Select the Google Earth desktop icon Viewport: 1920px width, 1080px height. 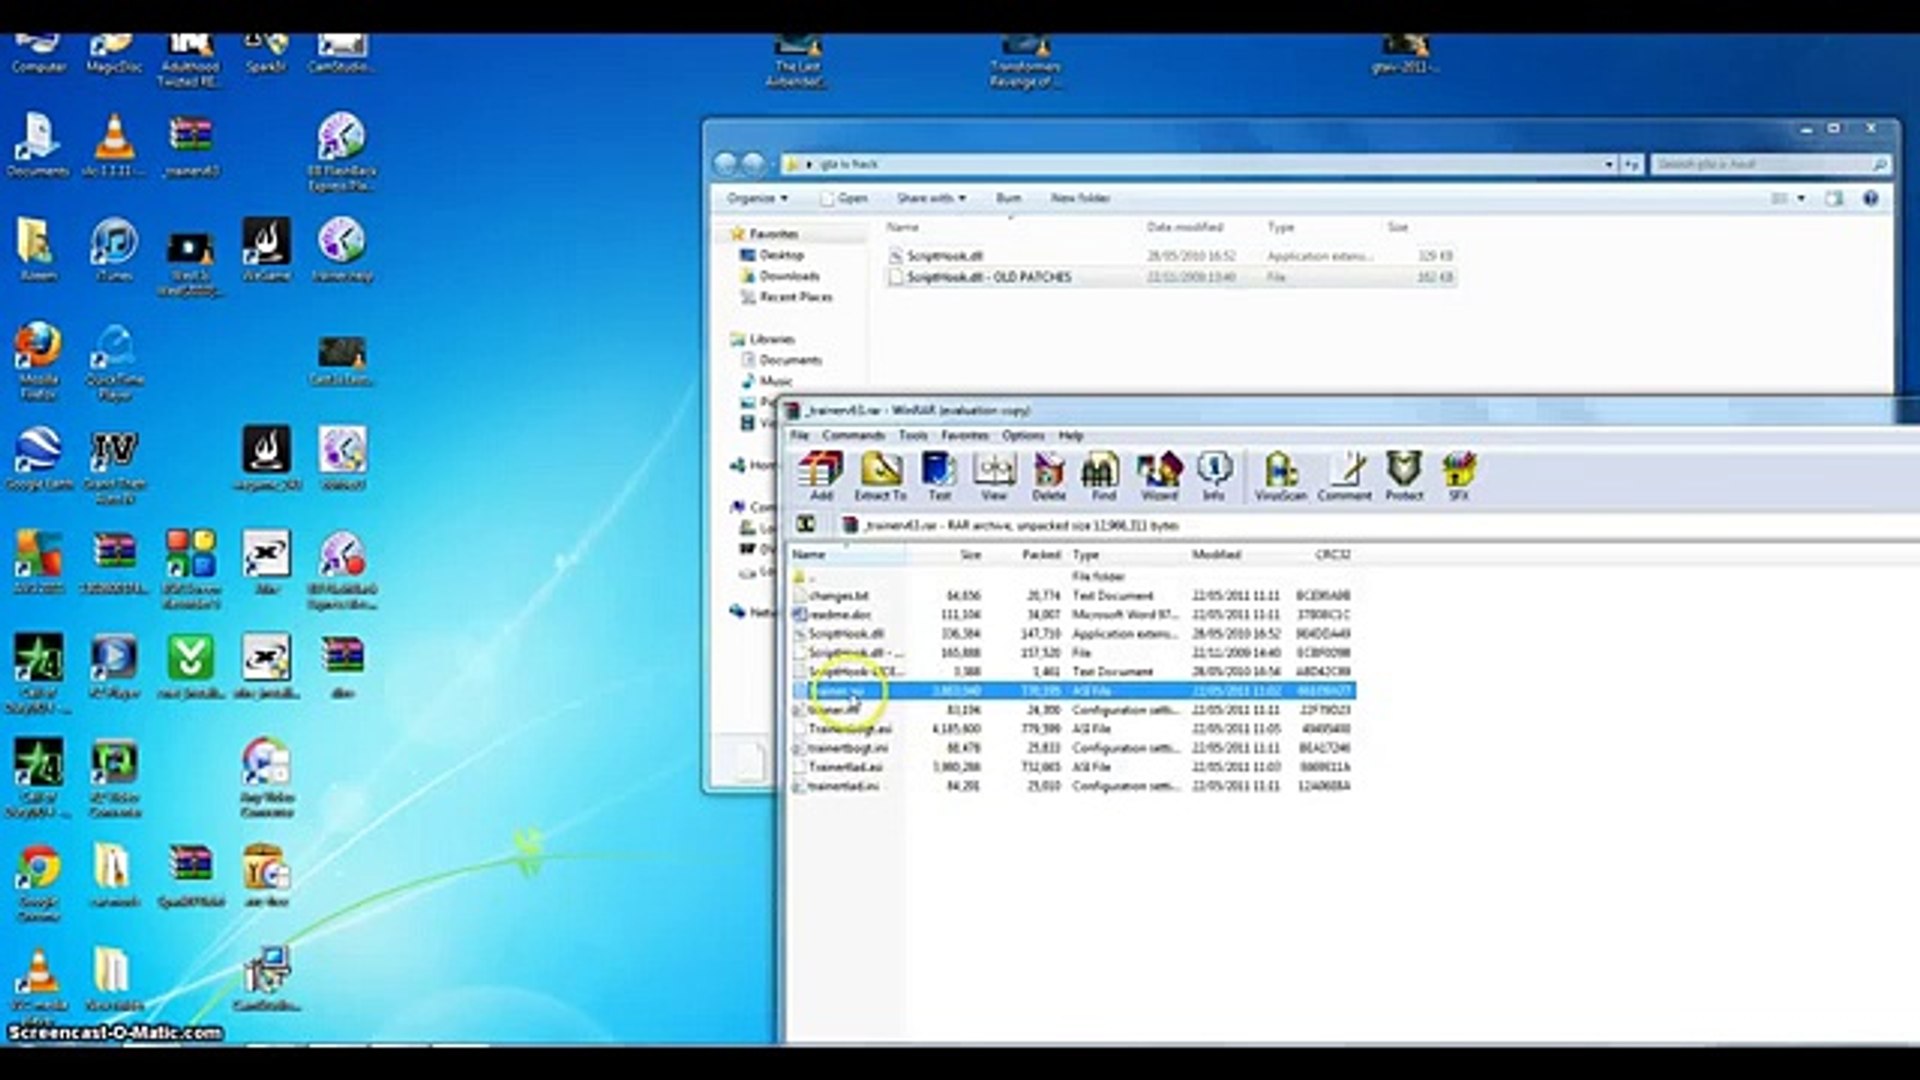[38, 459]
